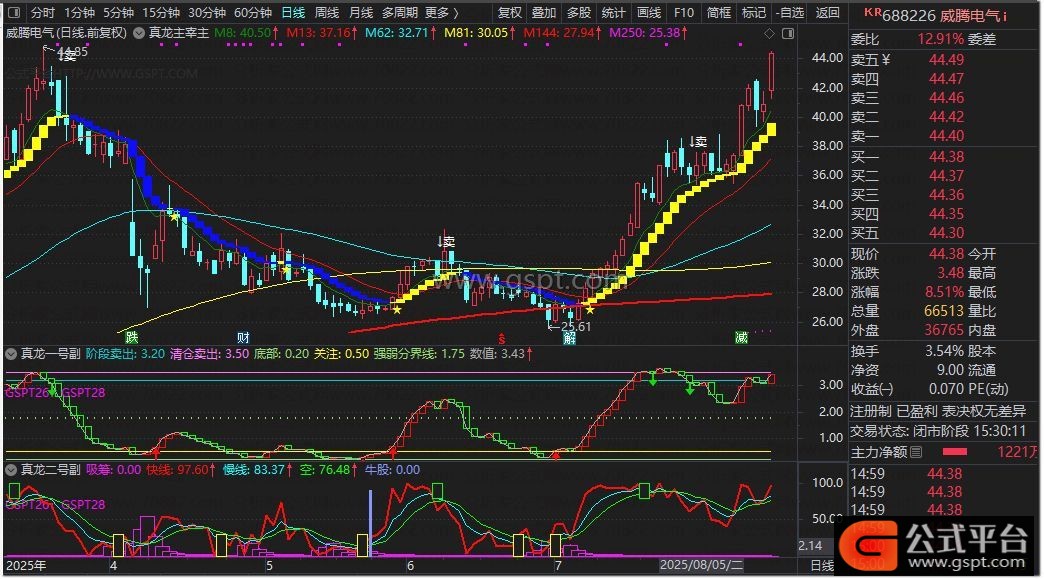
Task: Click the 委比 12.91% value
Action: click(940, 39)
